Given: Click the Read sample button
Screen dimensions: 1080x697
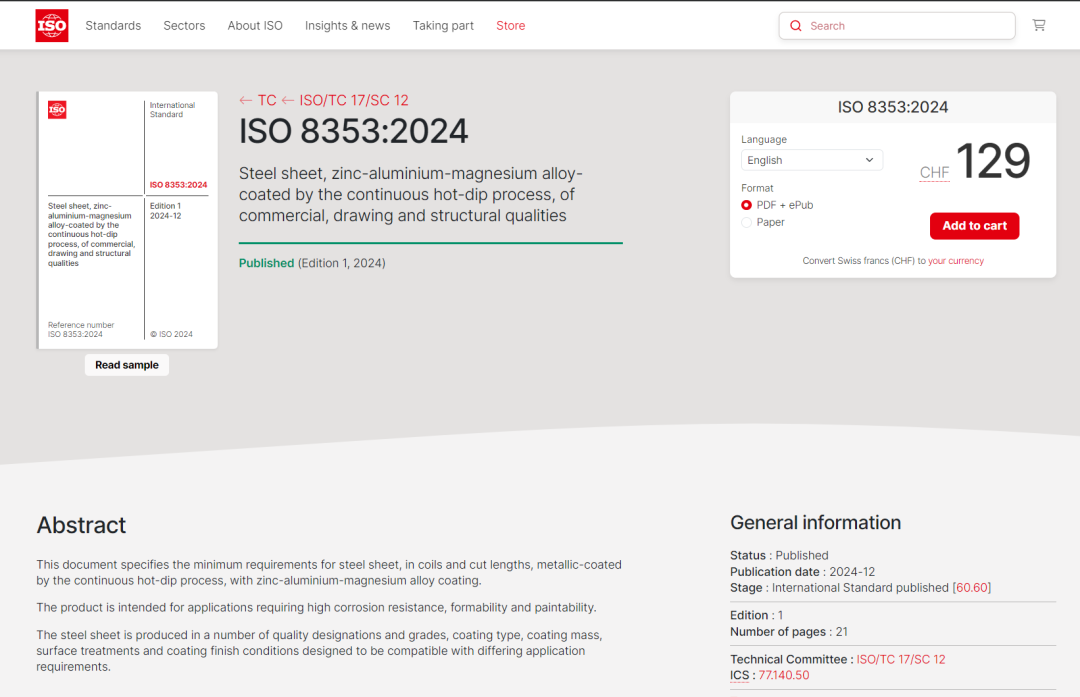Looking at the screenshot, I should [127, 365].
